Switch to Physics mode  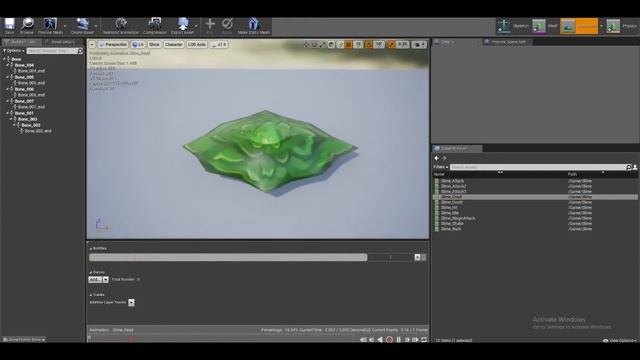[x=622, y=26]
